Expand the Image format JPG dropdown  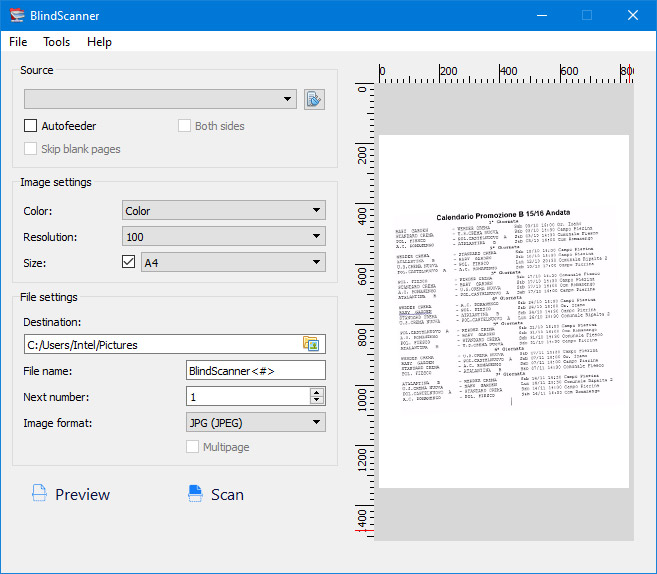click(x=256, y=422)
